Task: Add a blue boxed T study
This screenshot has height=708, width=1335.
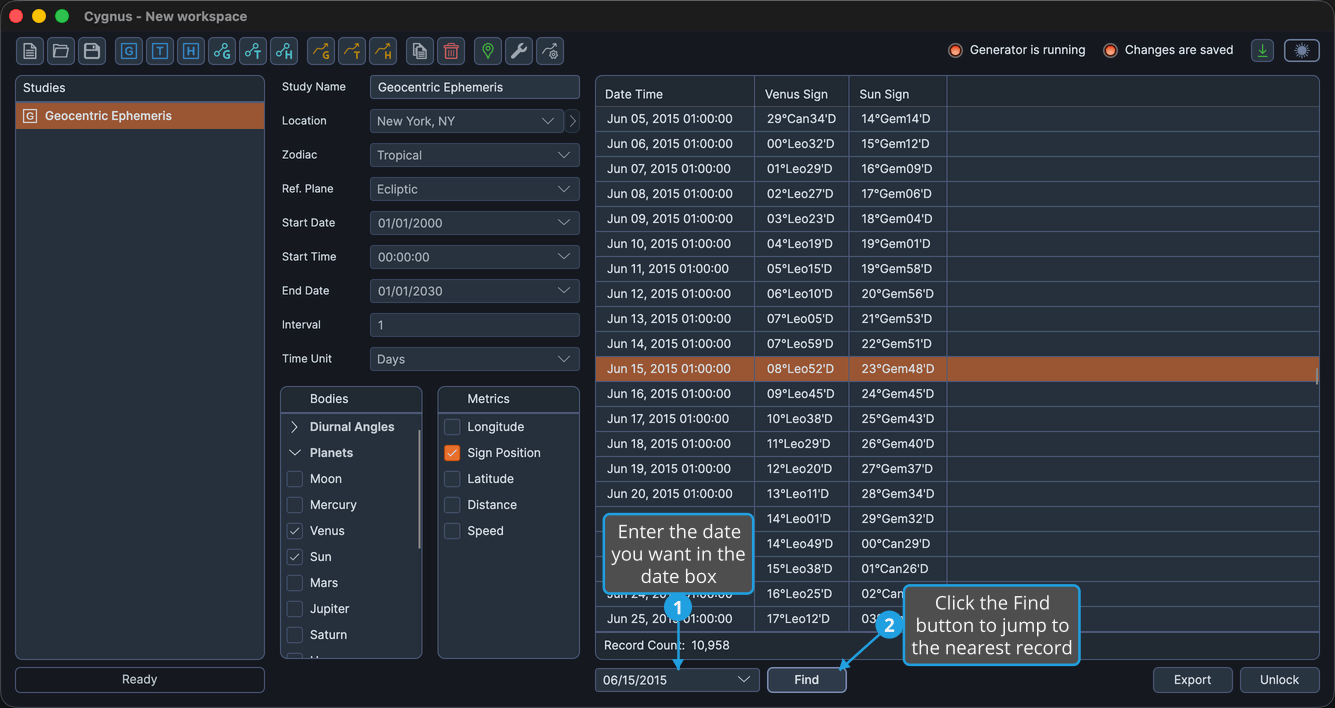Action: (x=160, y=50)
